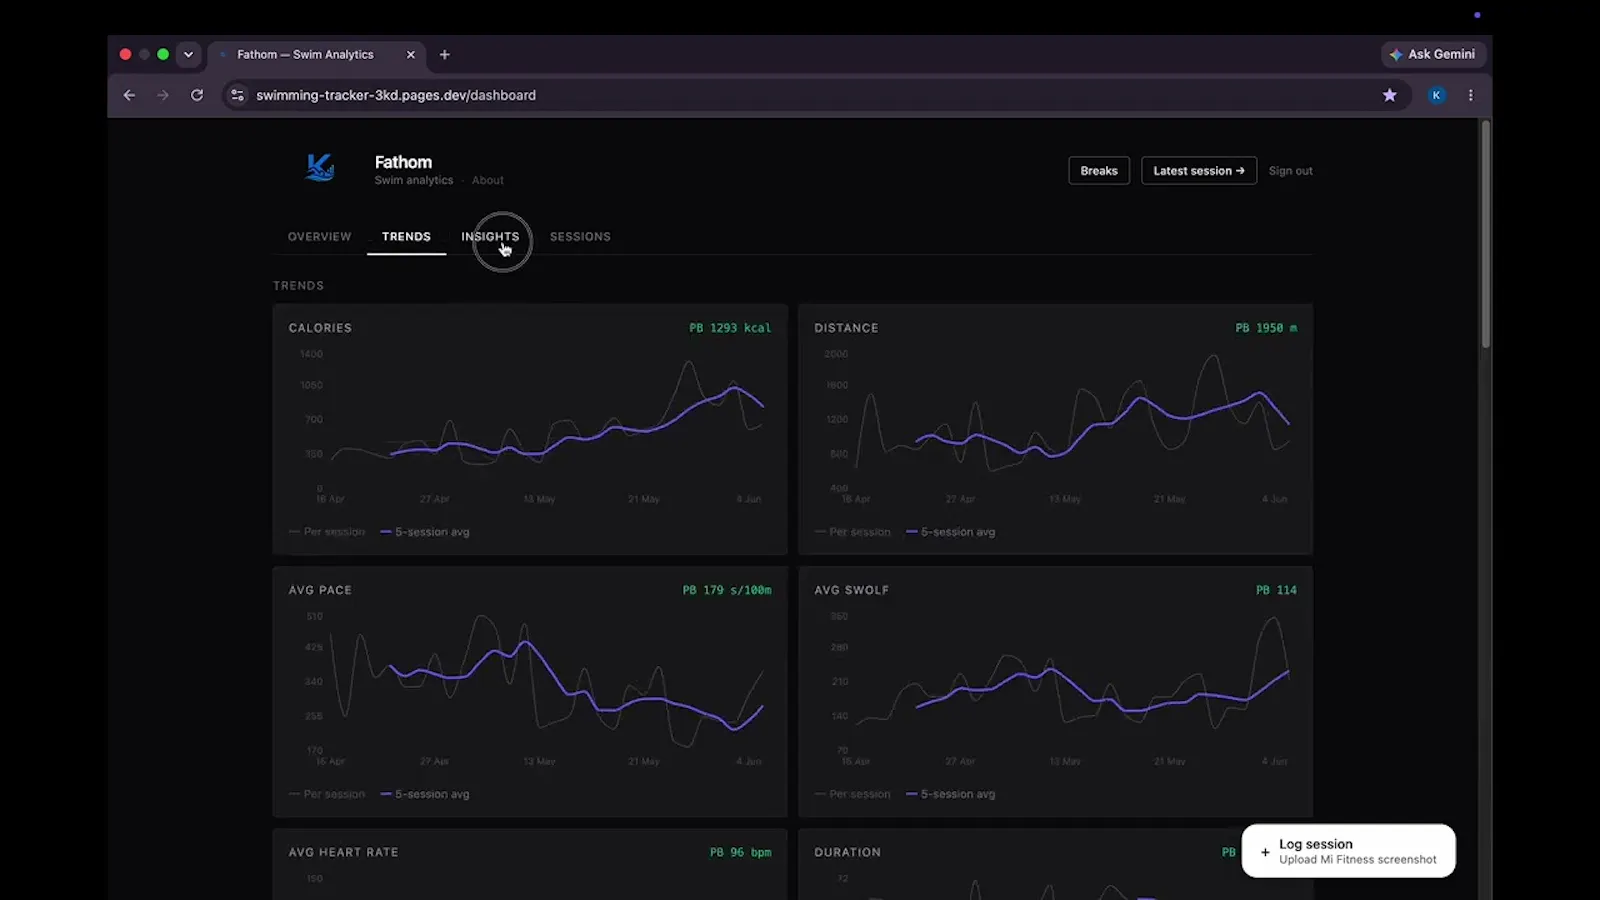Click the AVG PACE chart heading
This screenshot has width=1600, height=900.
pos(320,590)
